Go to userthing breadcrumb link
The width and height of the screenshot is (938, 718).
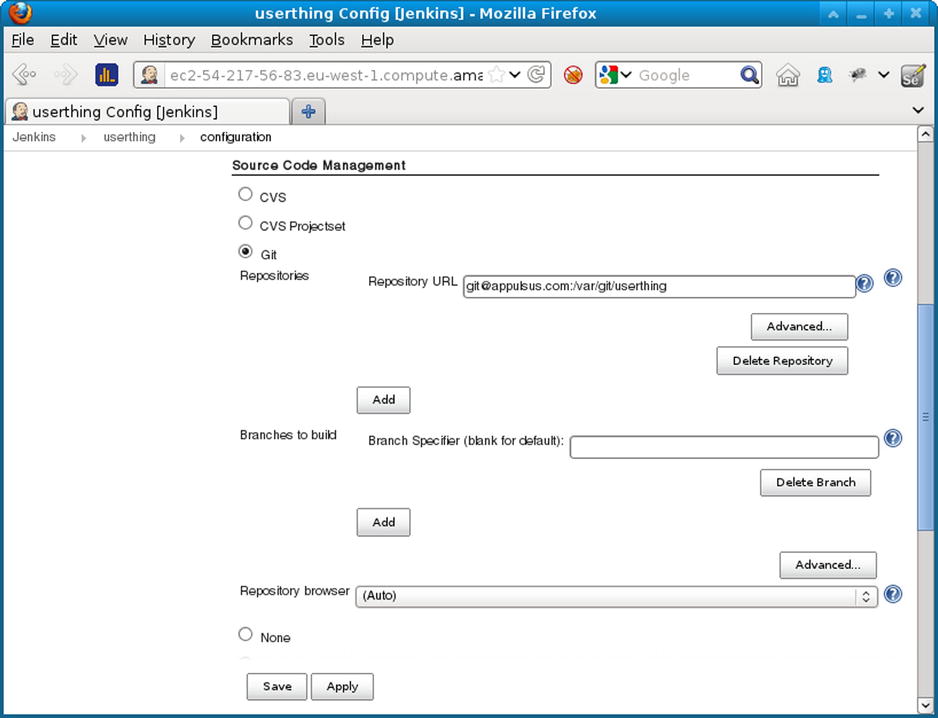[x=129, y=137]
